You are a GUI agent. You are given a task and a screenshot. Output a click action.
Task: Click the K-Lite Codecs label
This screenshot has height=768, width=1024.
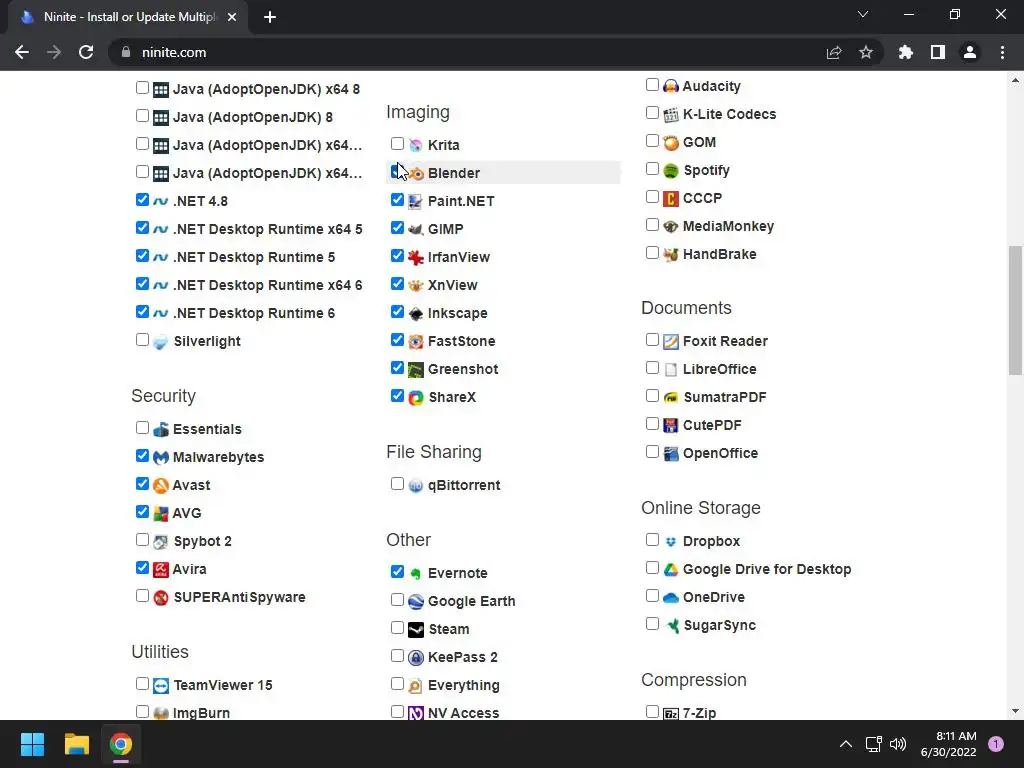[729, 114]
